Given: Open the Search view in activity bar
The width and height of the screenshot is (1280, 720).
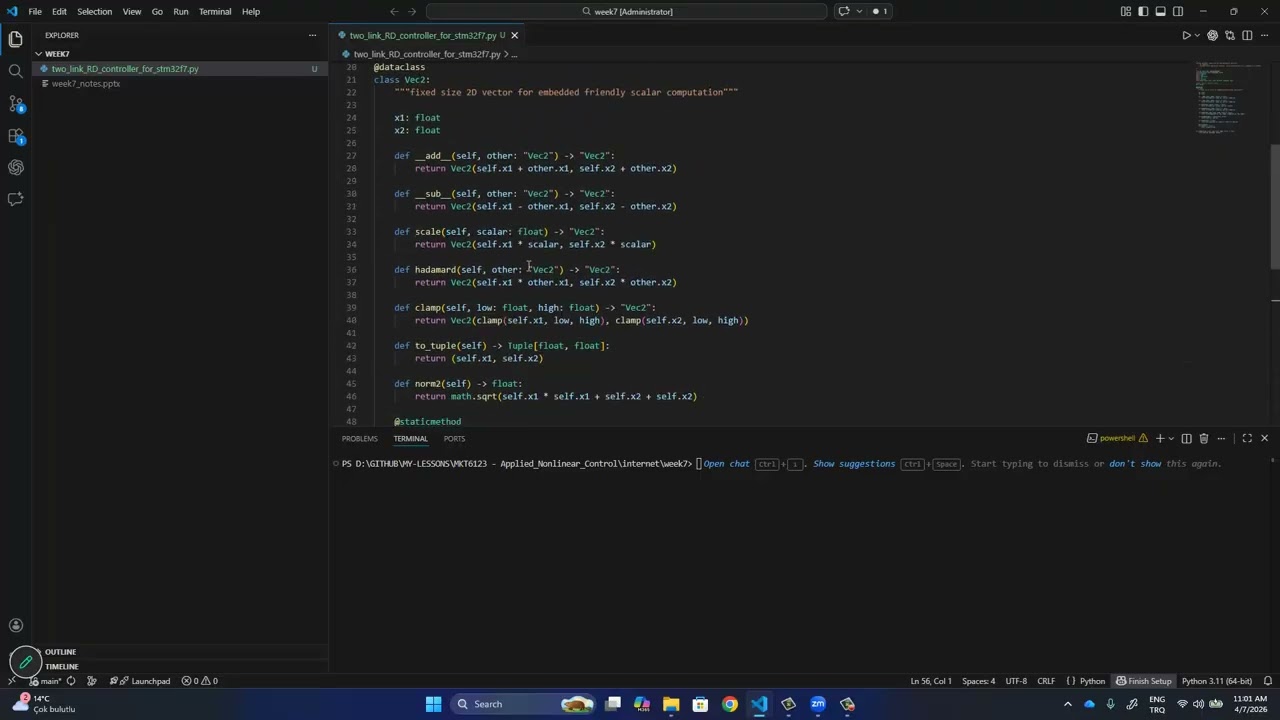Looking at the screenshot, I should pos(15,71).
